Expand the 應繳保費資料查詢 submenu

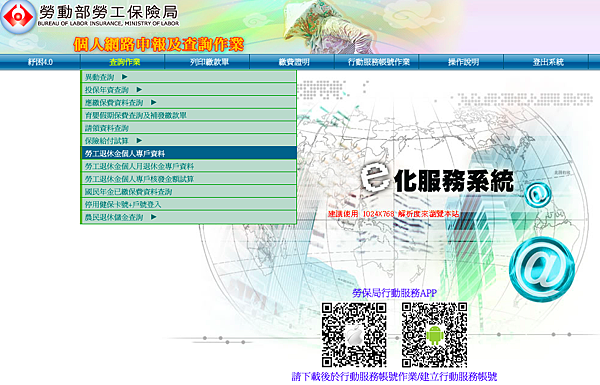click(189, 102)
